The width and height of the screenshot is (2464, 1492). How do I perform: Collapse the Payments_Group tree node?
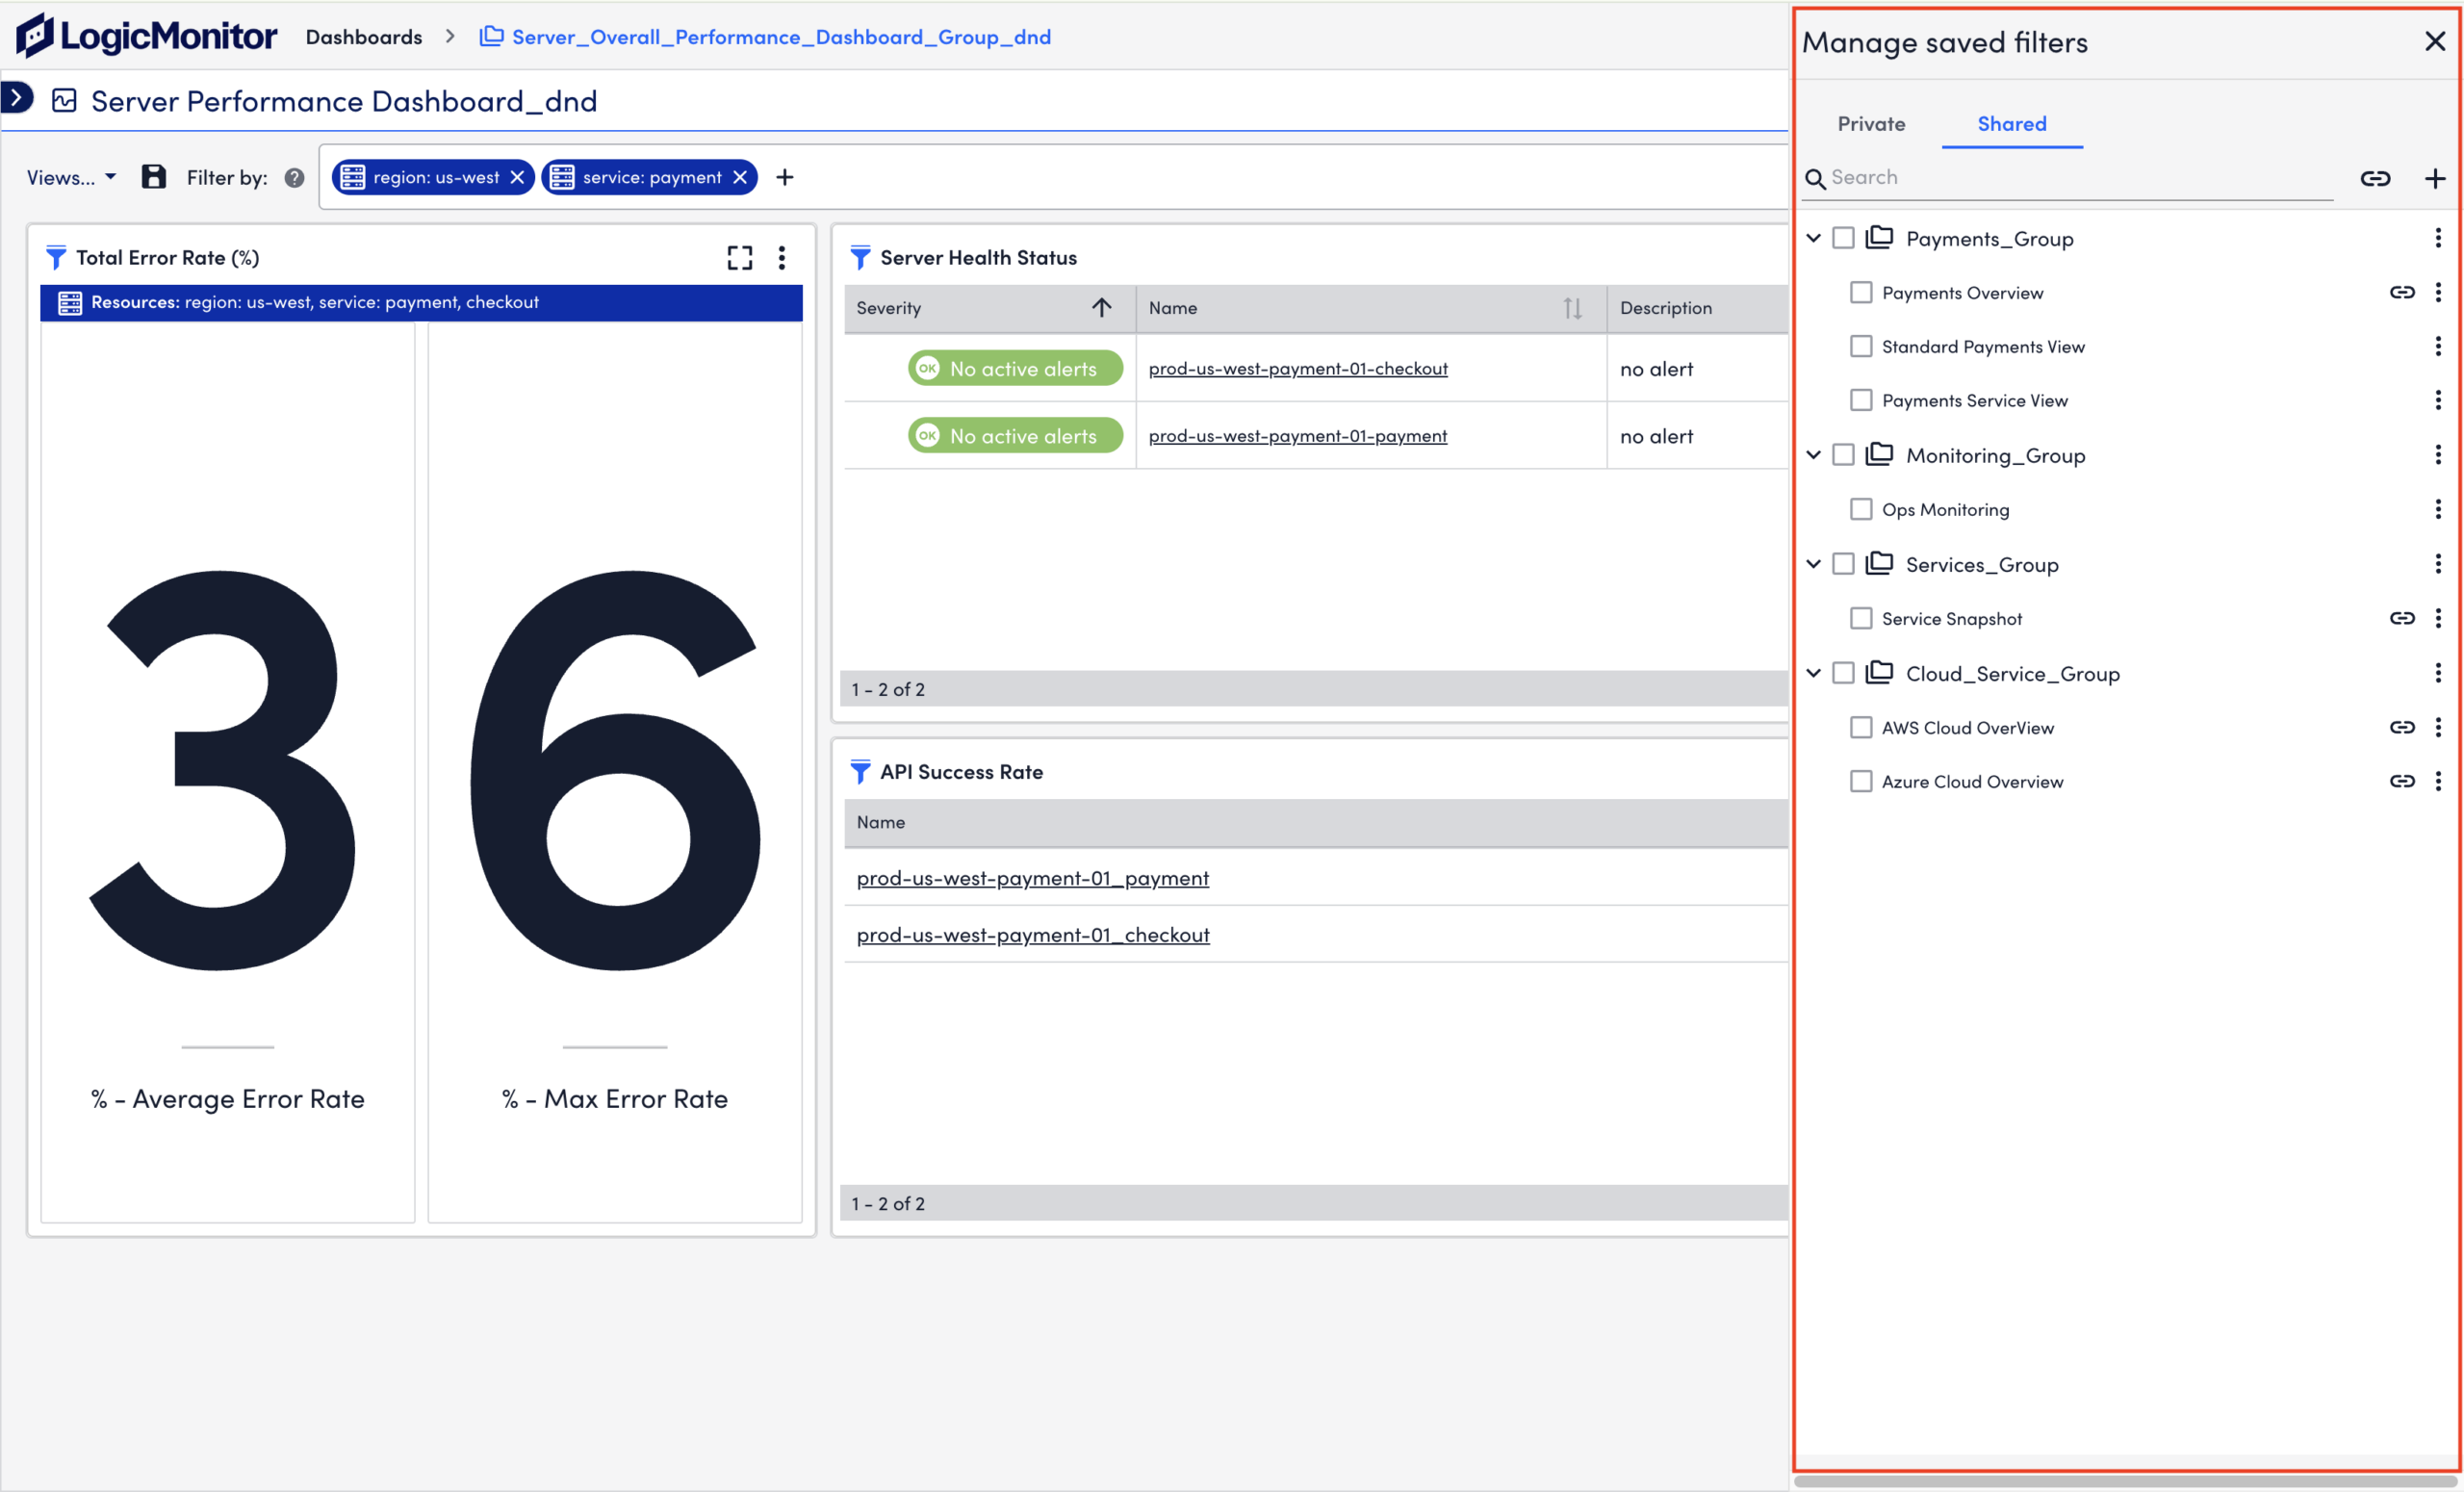(x=1813, y=238)
